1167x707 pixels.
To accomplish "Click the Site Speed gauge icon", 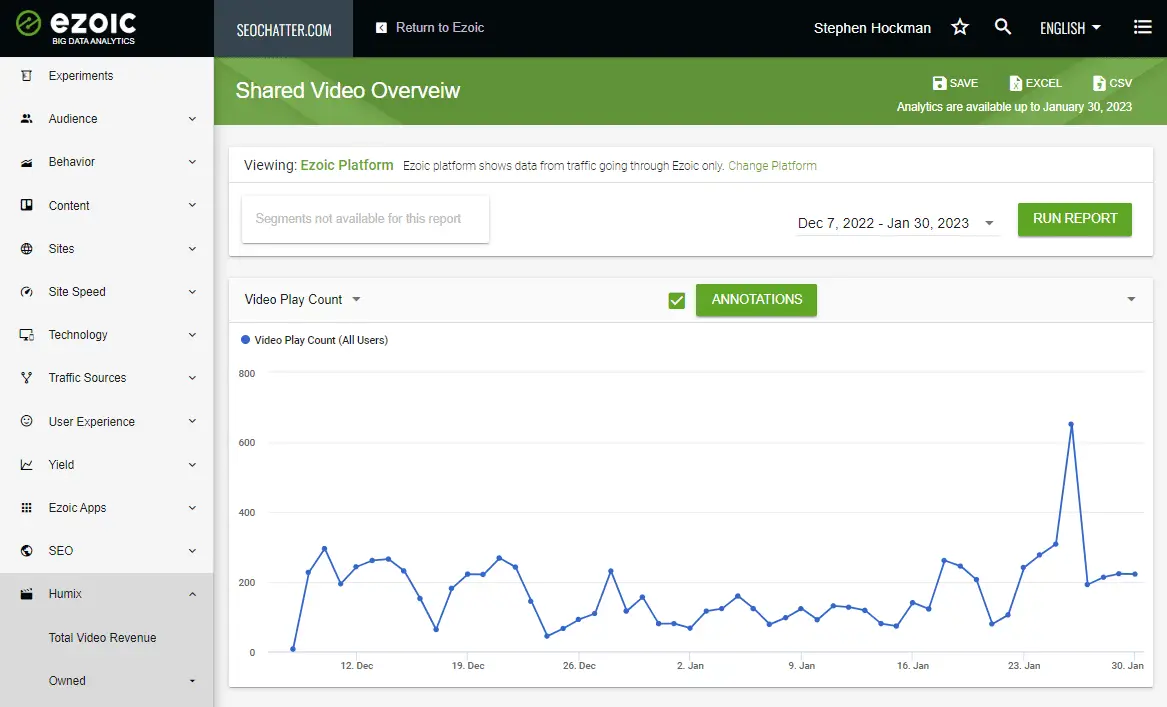I will (x=27, y=292).
